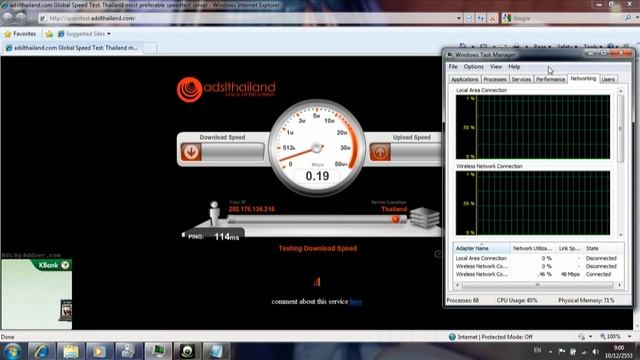Click the IP address 202.176.134.216

tap(251, 209)
